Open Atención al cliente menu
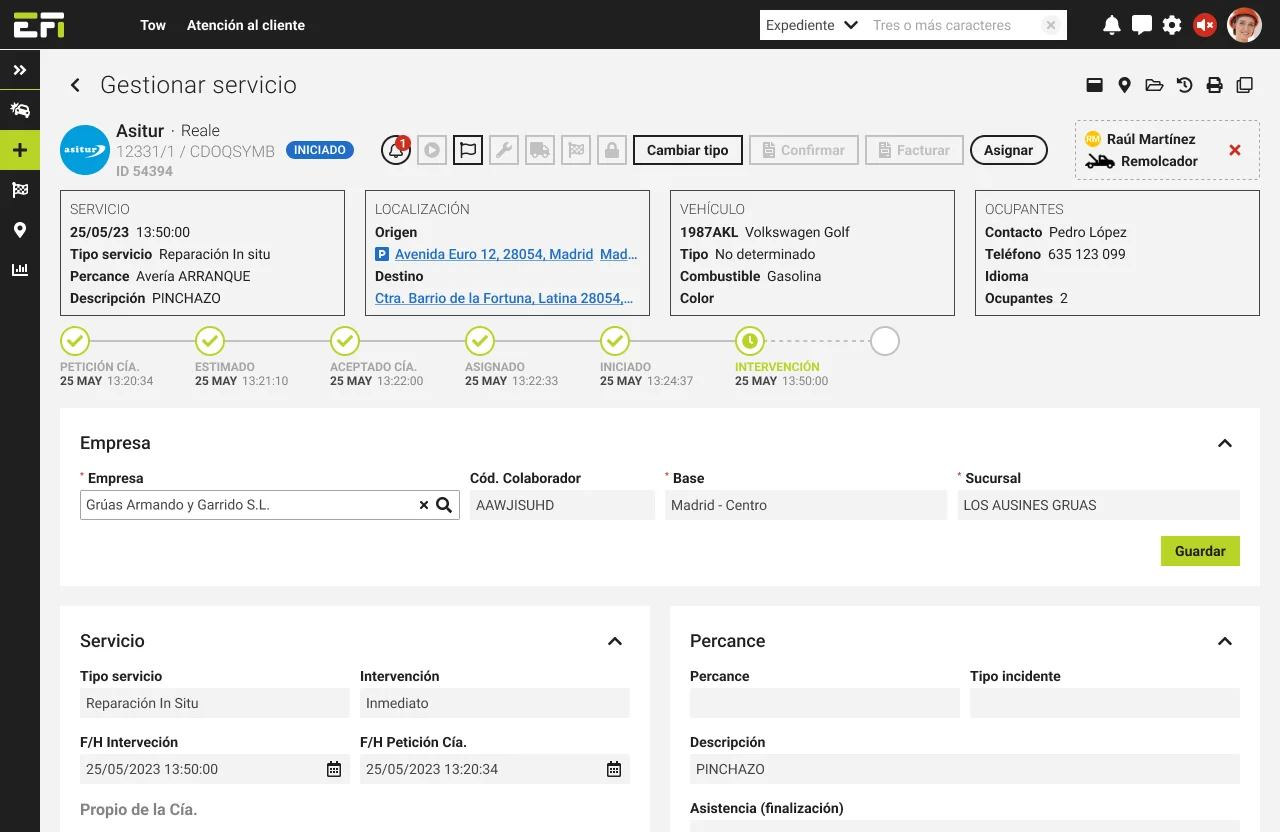Image resolution: width=1280 pixels, height=832 pixels. click(246, 25)
